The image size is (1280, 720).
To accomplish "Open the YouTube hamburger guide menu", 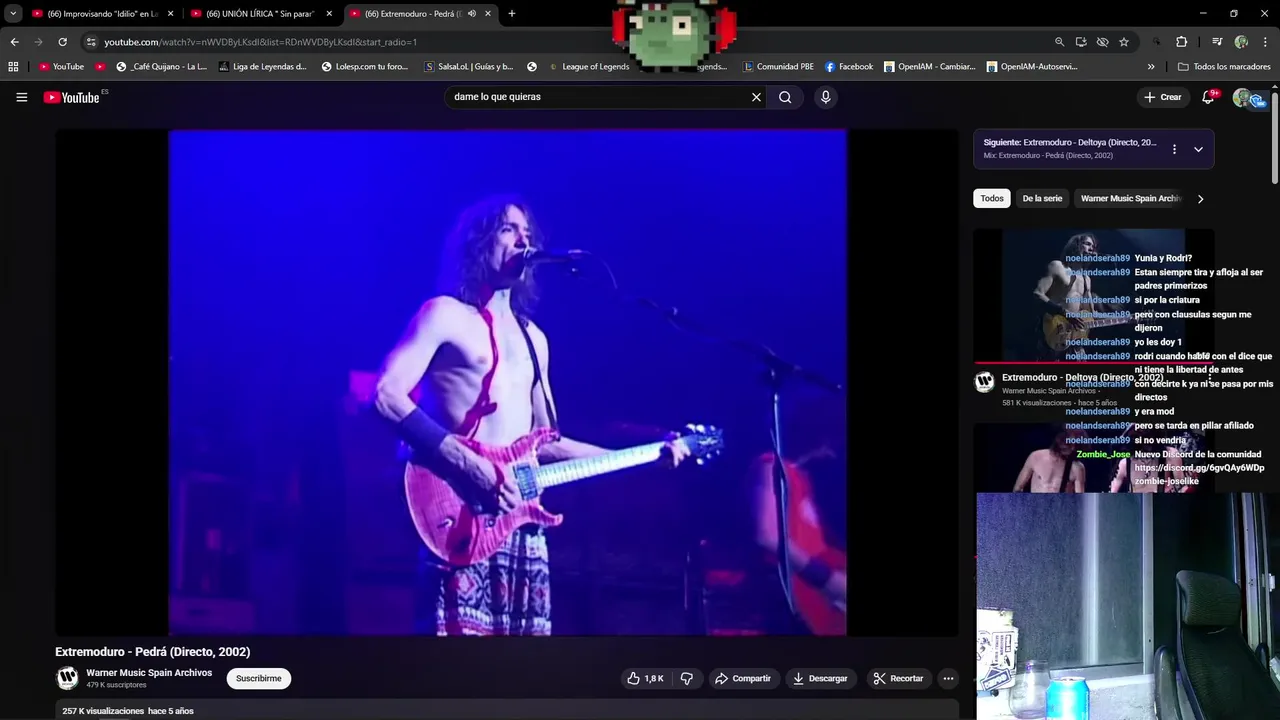I will point(21,97).
